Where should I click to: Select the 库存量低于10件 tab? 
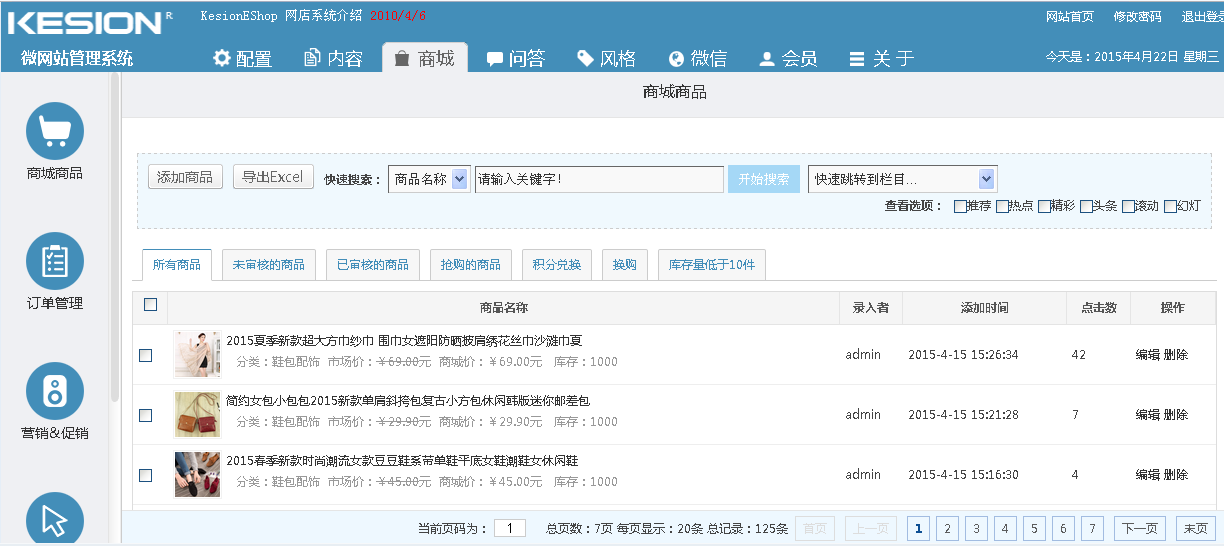(711, 265)
